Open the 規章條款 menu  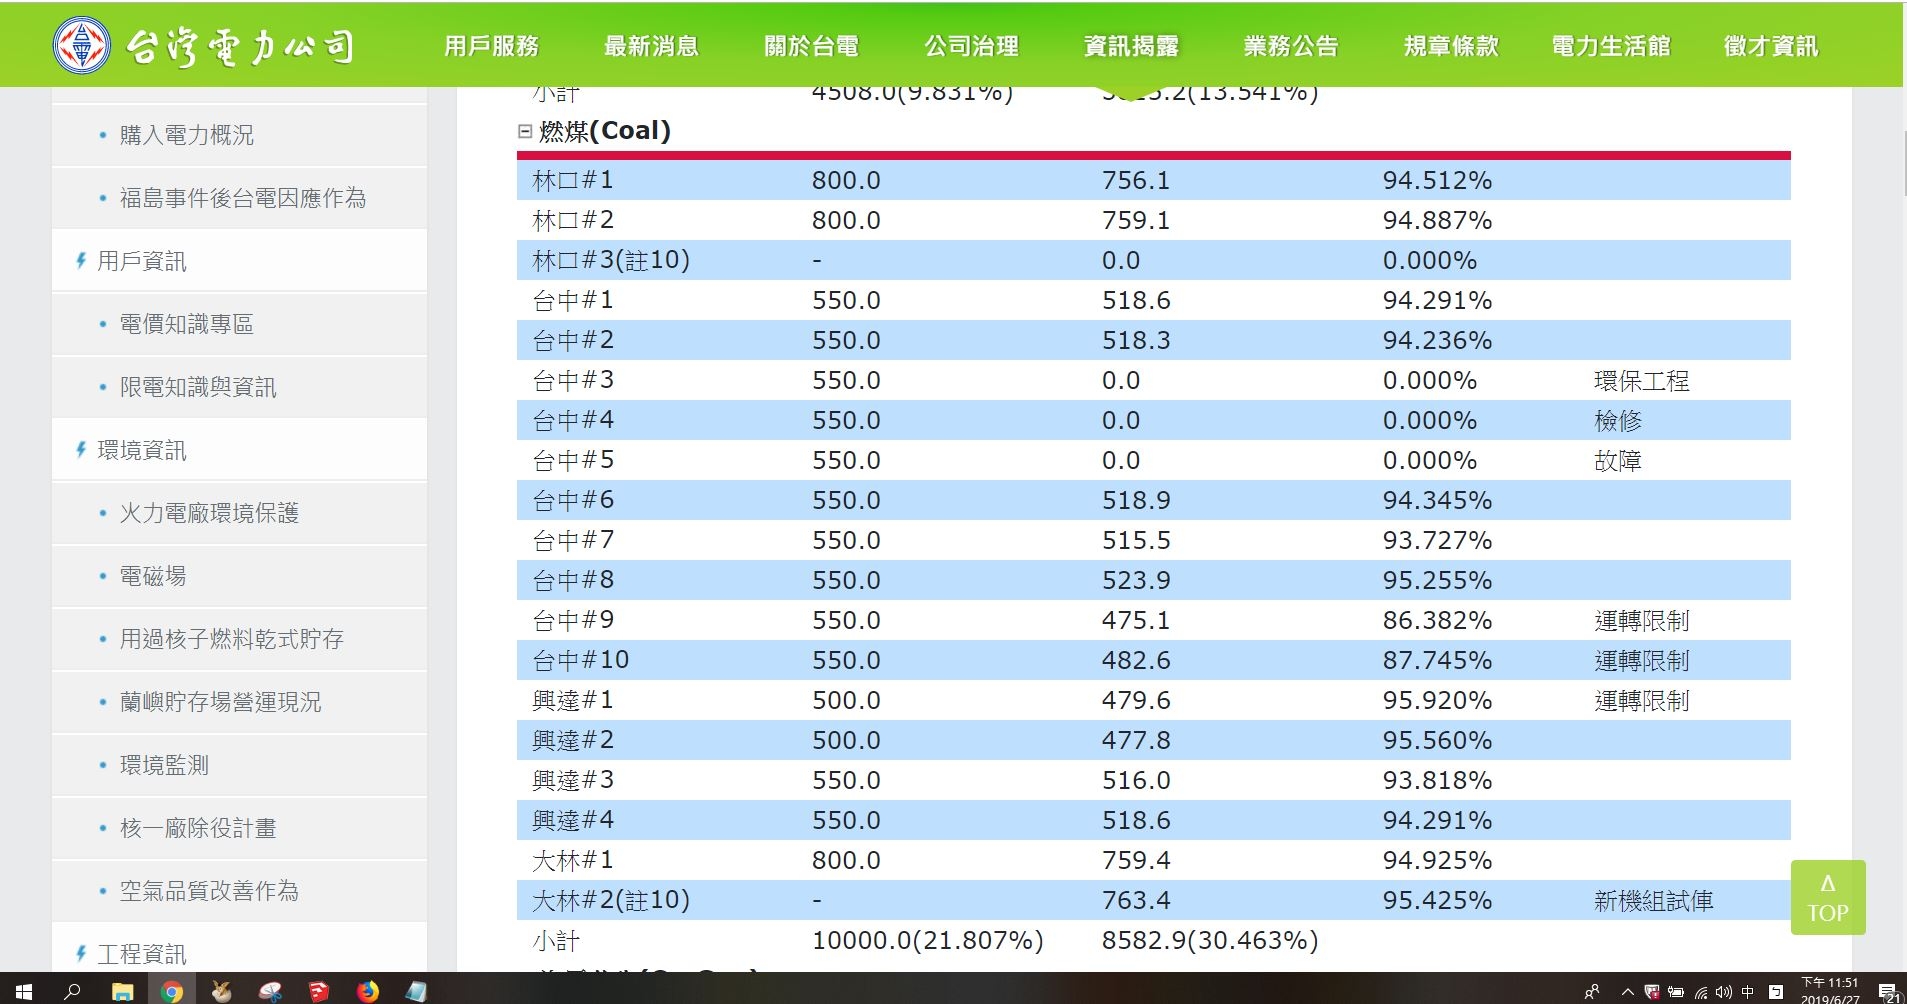pyautogui.click(x=1451, y=46)
